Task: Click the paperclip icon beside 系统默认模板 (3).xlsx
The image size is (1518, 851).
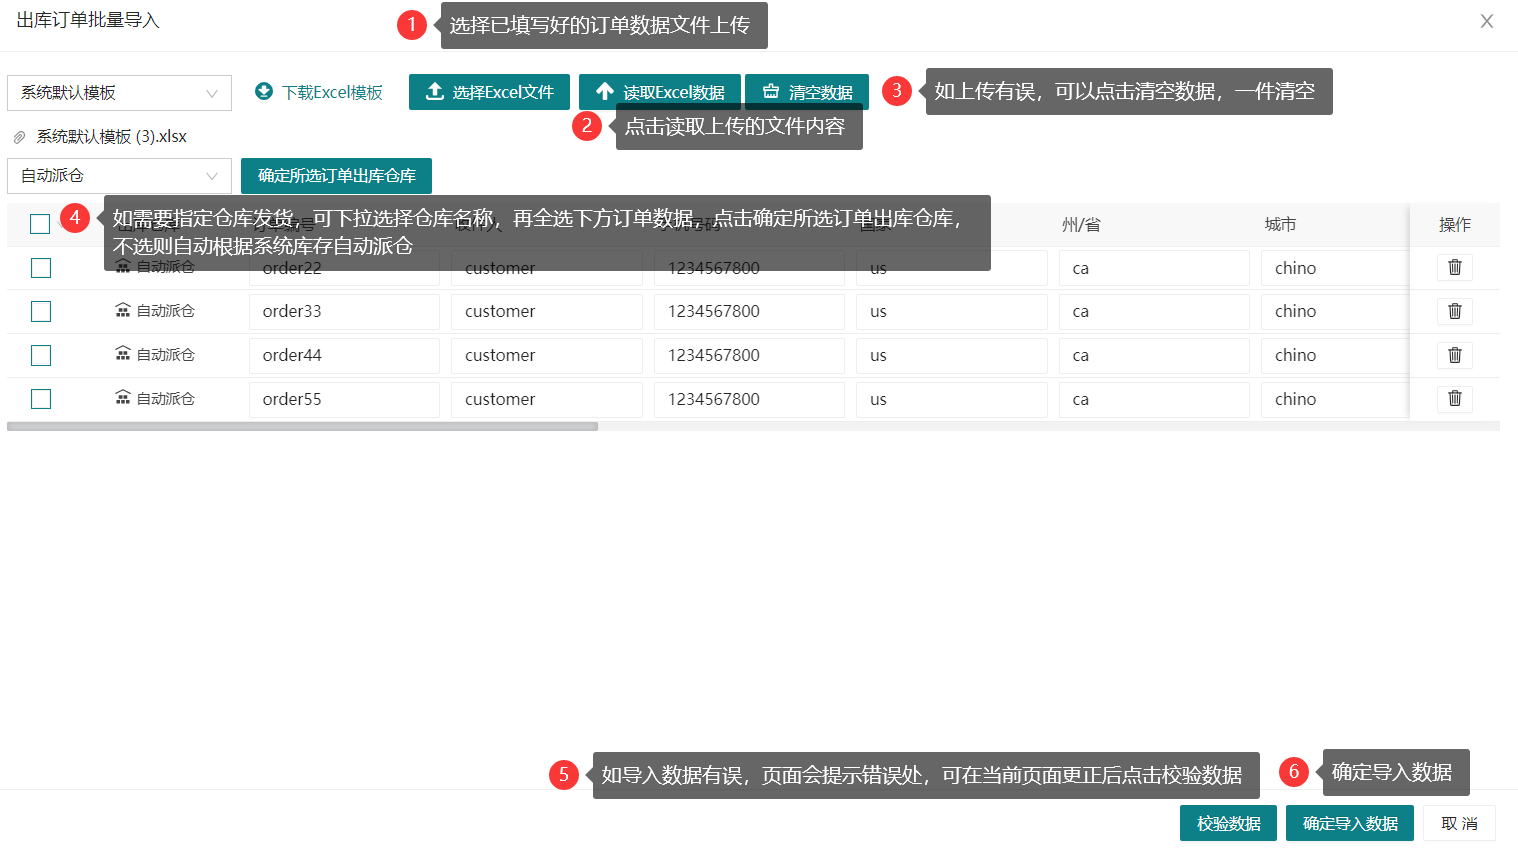Action: pyautogui.click(x=19, y=137)
